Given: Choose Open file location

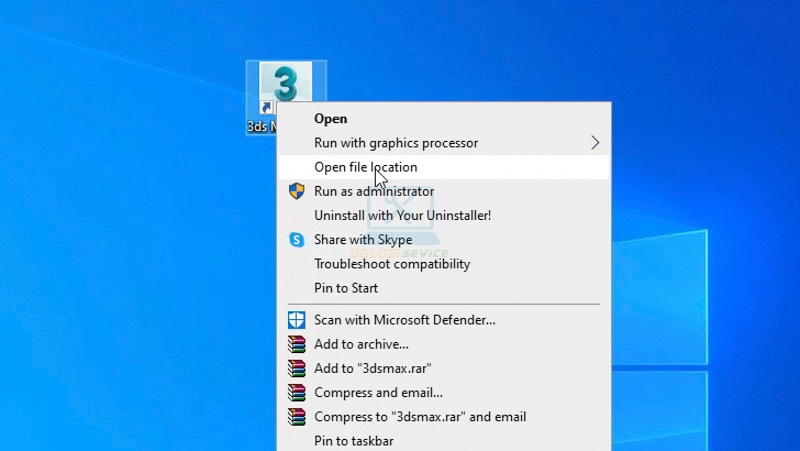Looking at the screenshot, I should (444, 167).
